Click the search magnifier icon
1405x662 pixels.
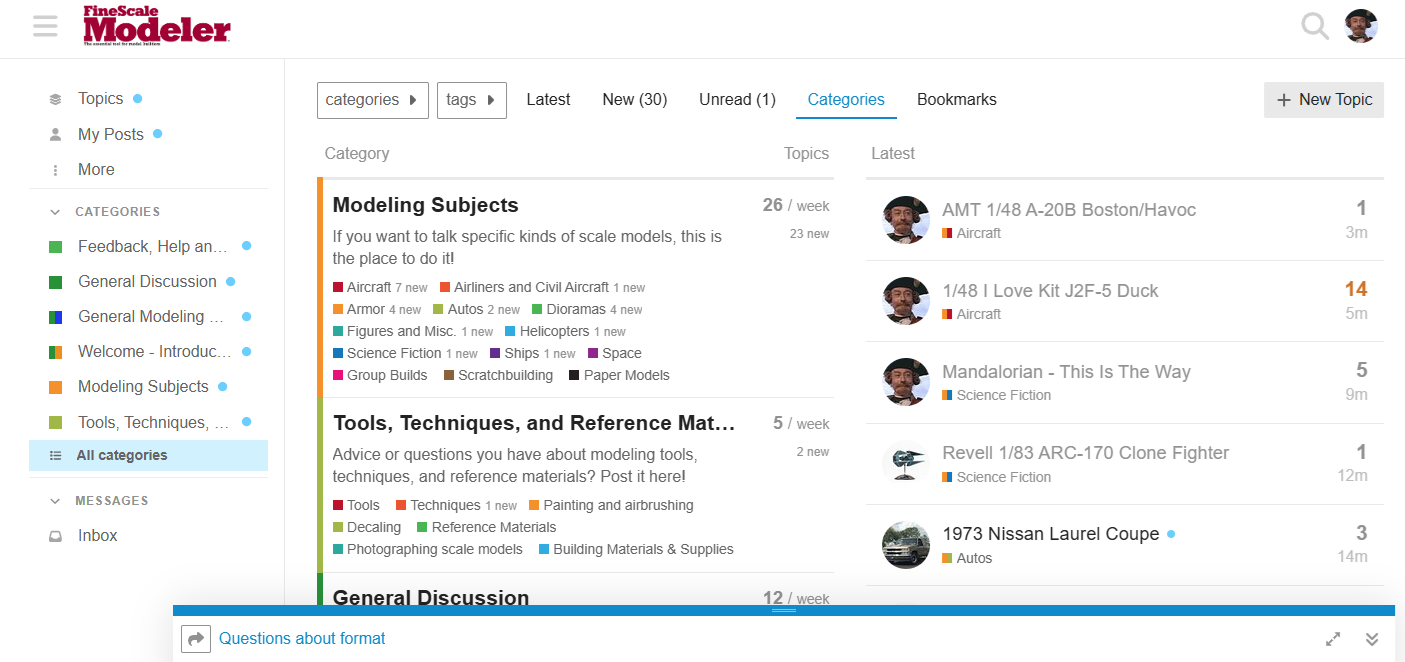coord(1314,26)
